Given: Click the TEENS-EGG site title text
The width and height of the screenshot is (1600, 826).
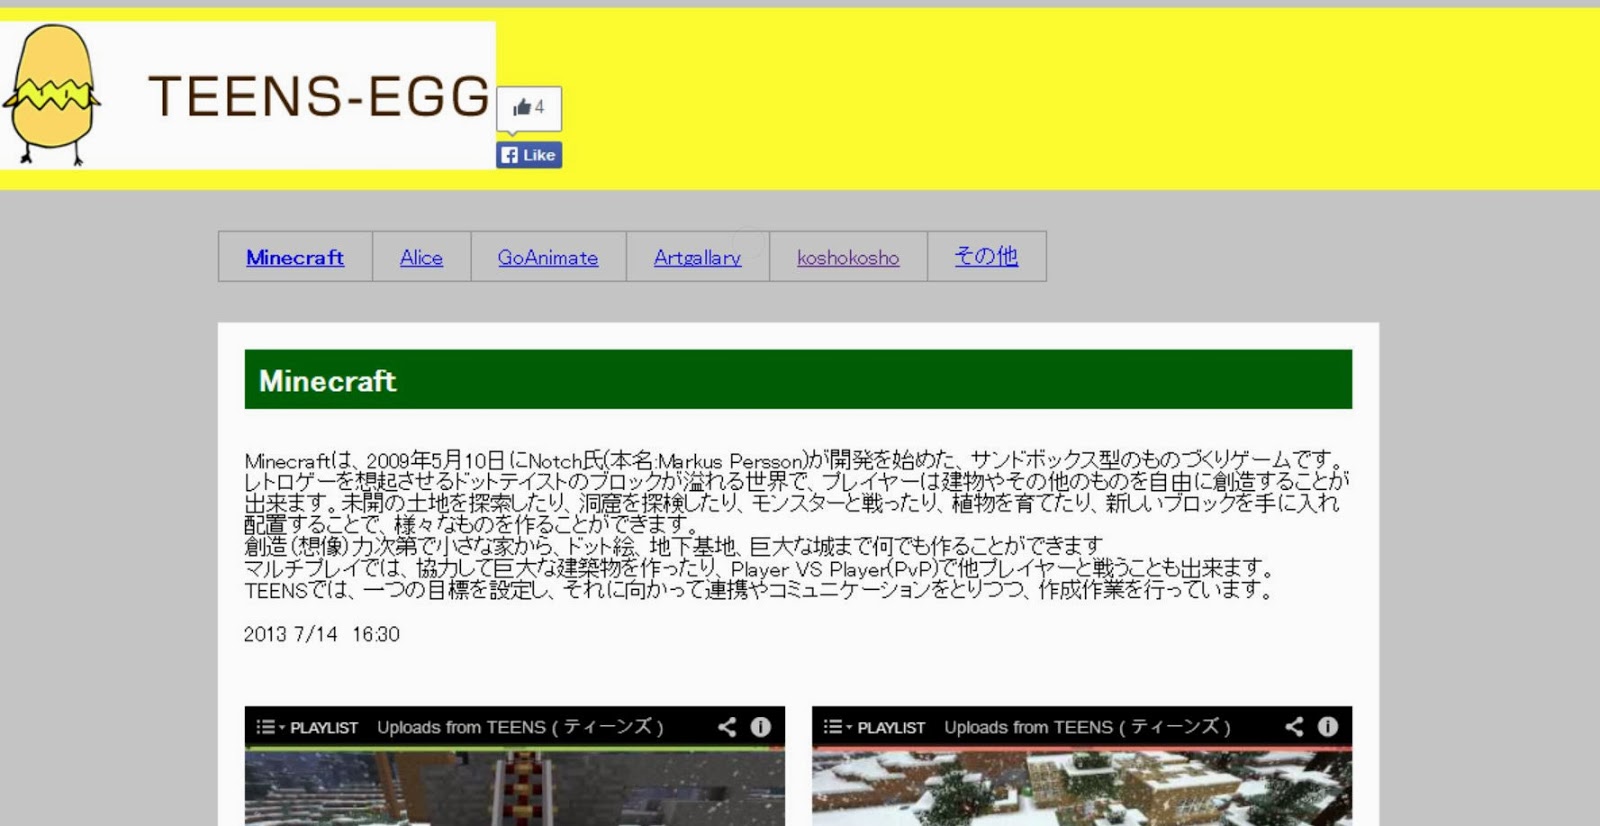Looking at the screenshot, I should point(319,97).
